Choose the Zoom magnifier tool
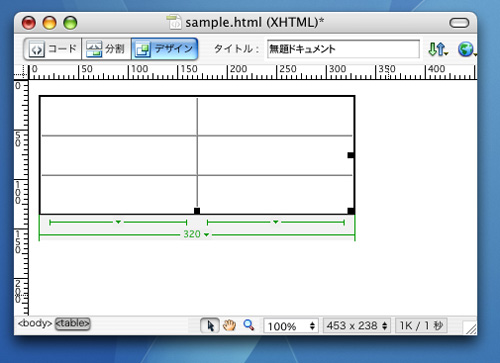Viewport: 500px width, 363px height. pos(249,325)
